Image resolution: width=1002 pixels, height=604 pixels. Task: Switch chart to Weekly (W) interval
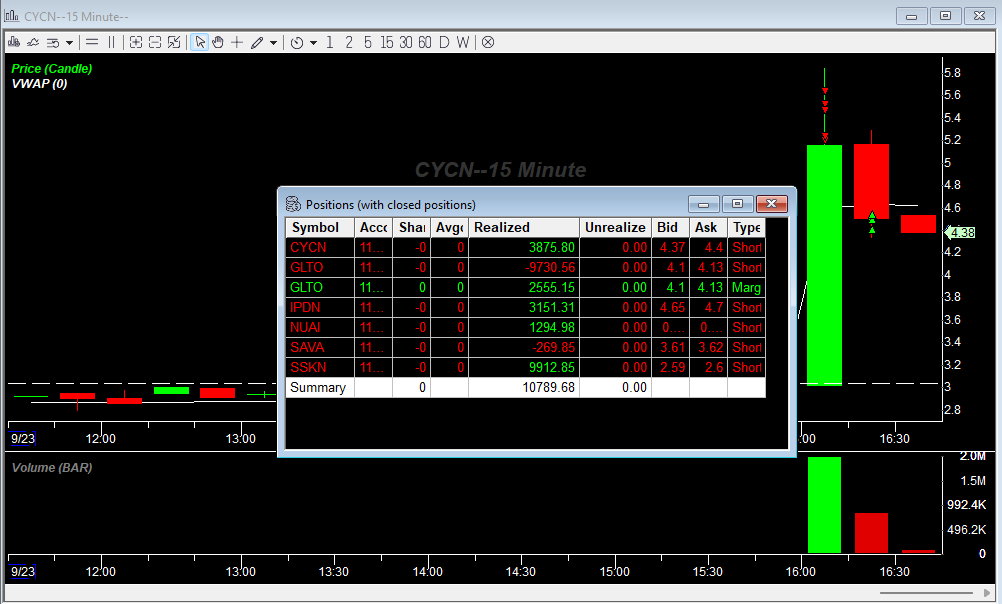pyautogui.click(x=463, y=42)
